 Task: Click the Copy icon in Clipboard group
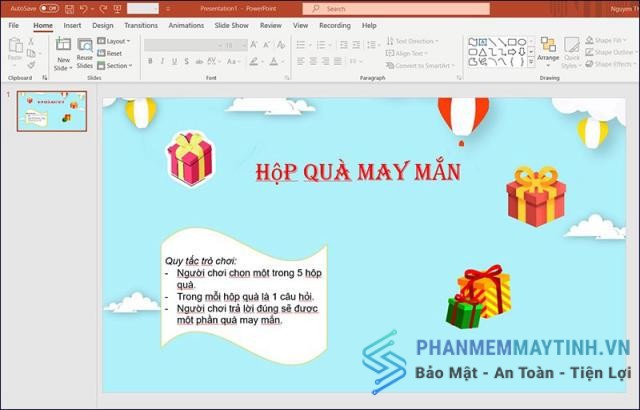point(31,53)
